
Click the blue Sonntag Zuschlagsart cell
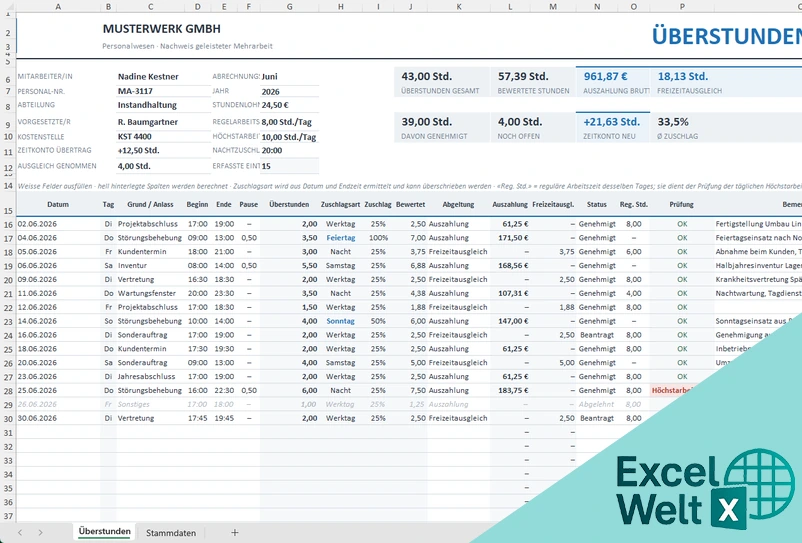[x=341, y=321]
